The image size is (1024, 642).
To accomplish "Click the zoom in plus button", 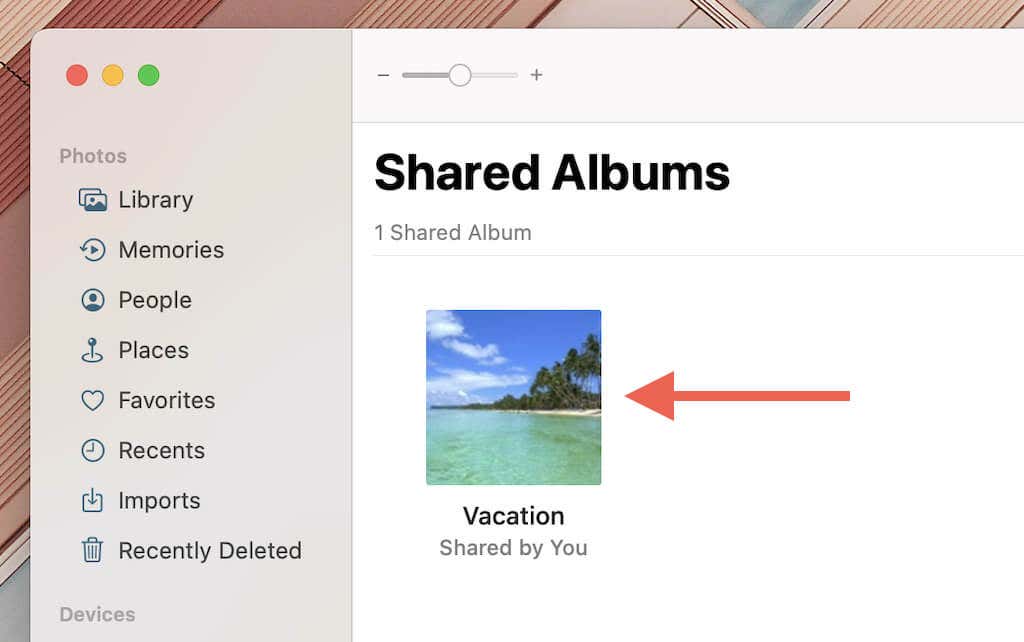I will pyautogui.click(x=536, y=75).
